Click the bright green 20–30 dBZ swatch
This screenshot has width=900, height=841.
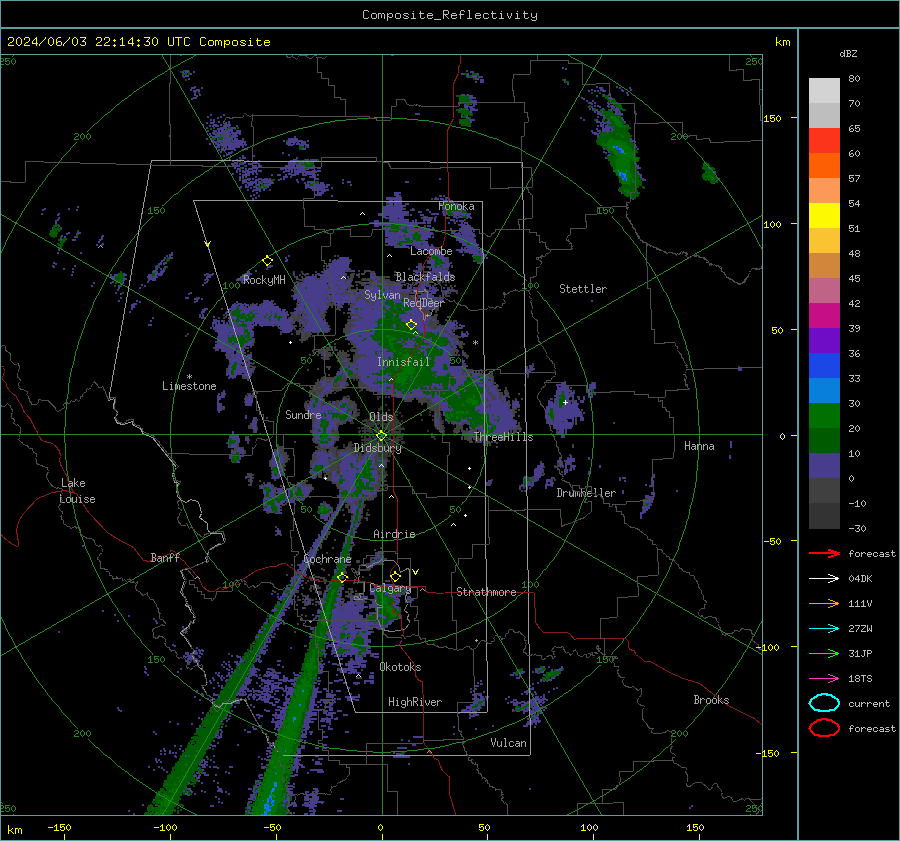(x=824, y=416)
